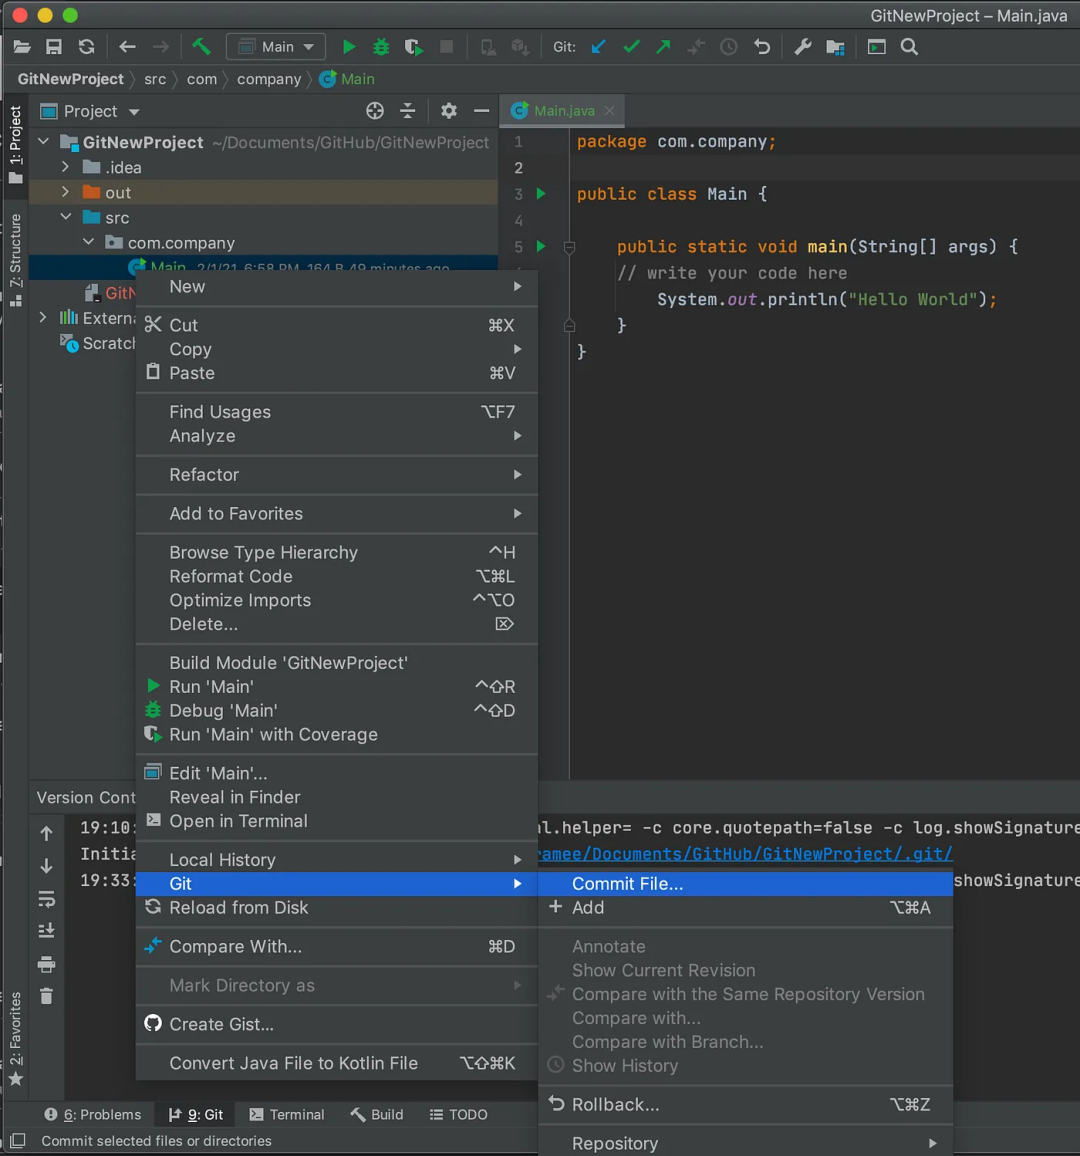The image size is (1080, 1156).
Task: Open the 9: Git tool window tab
Action: tap(196, 1114)
